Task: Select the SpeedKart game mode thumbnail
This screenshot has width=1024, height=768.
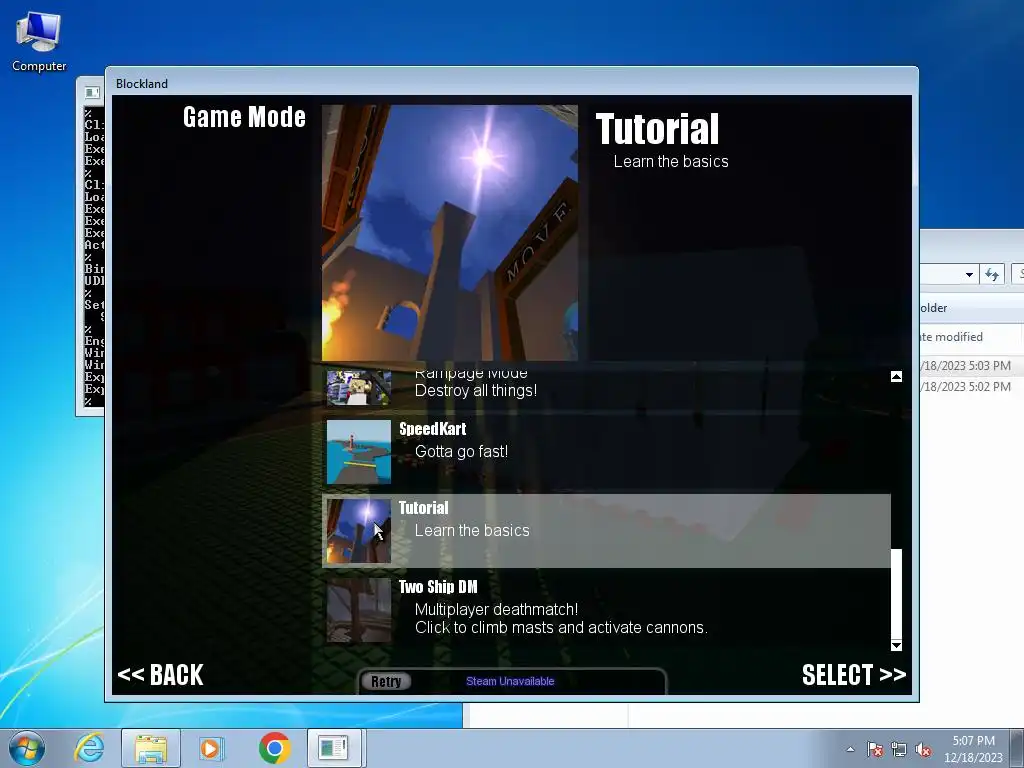Action: (359, 451)
